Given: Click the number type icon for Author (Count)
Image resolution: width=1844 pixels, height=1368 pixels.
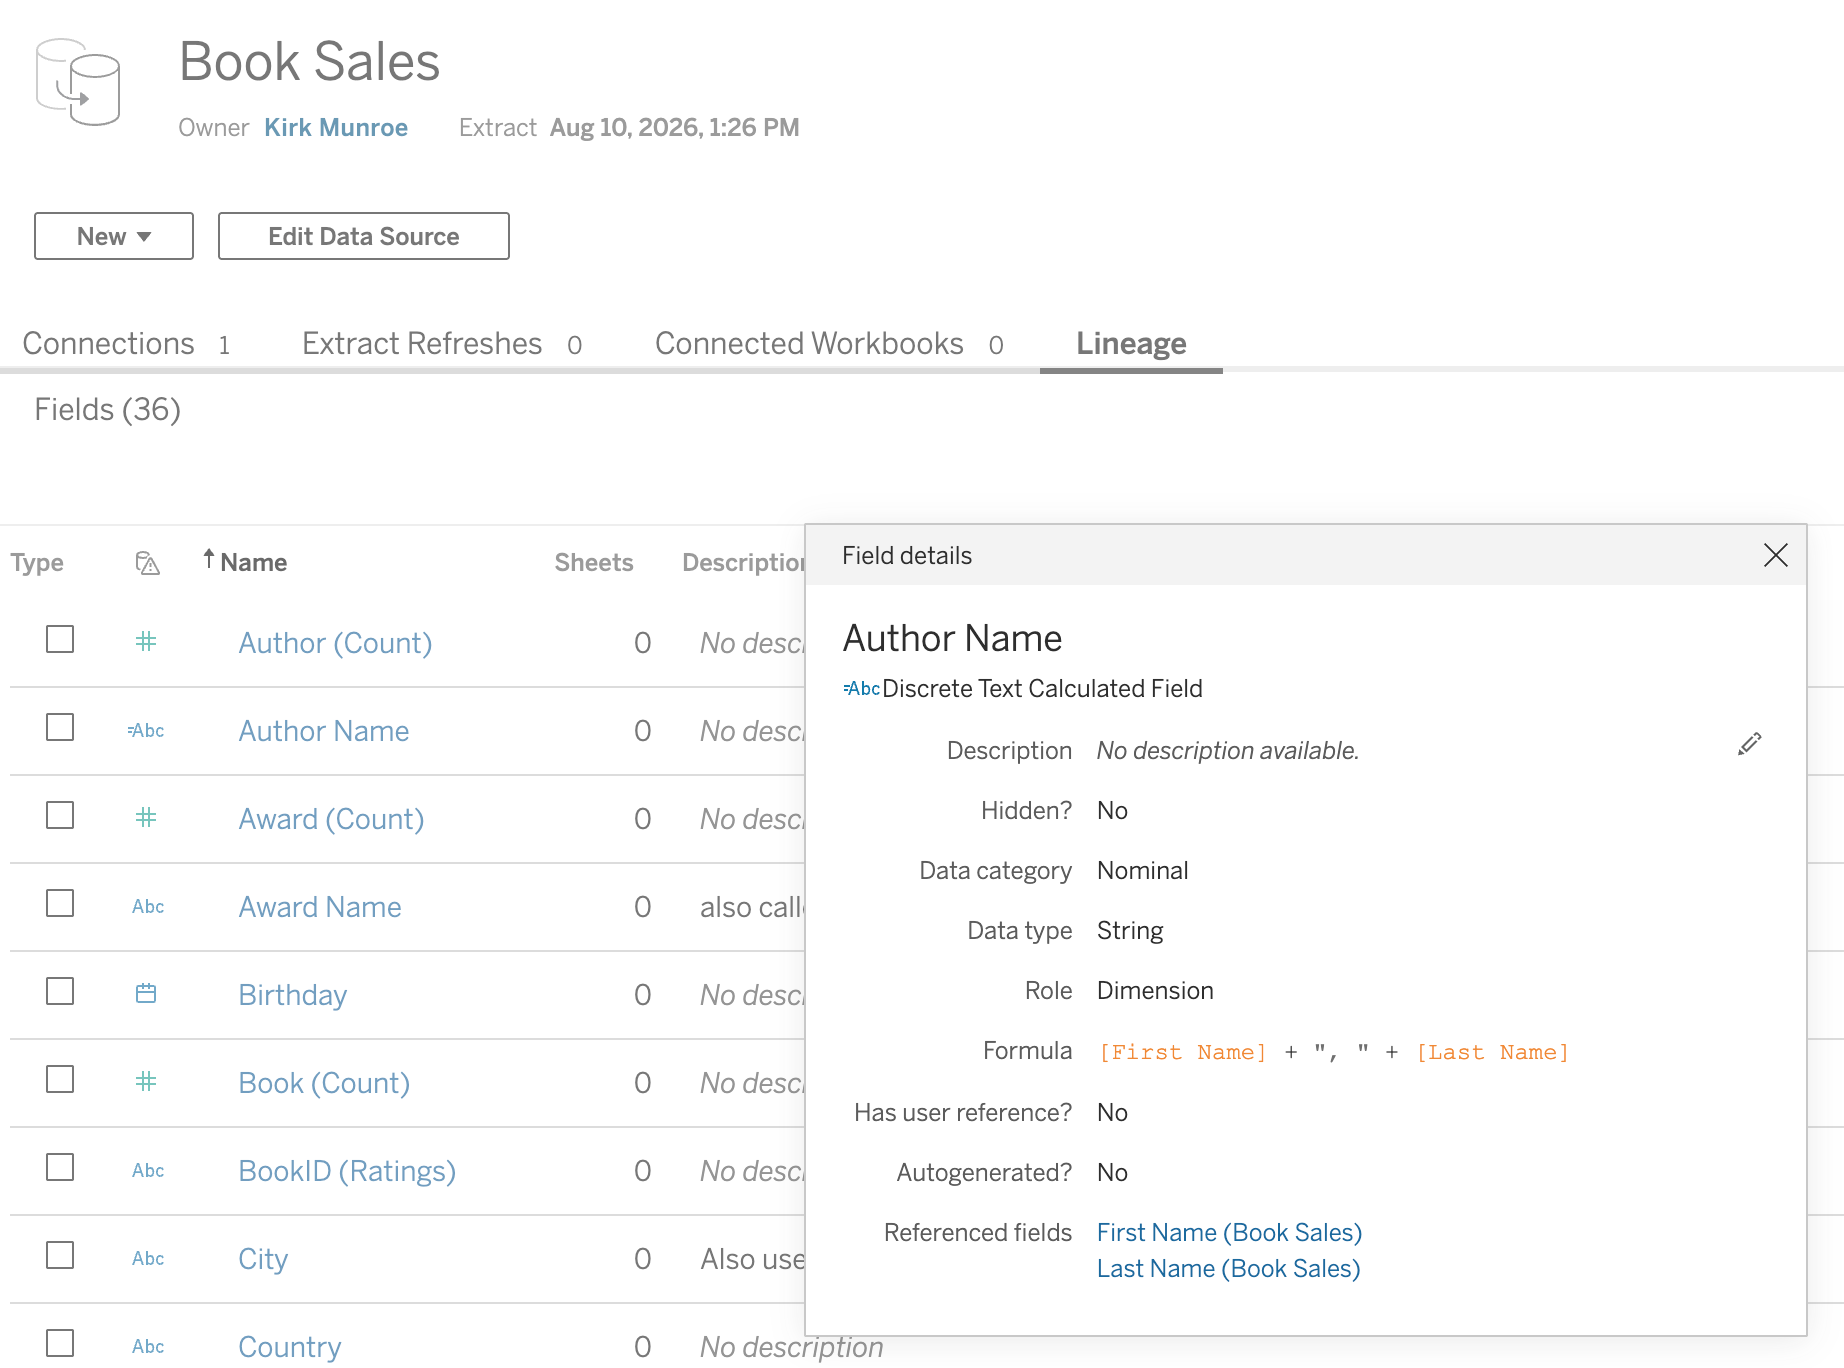Looking at the screenshot, I should (x=146, y=642).
